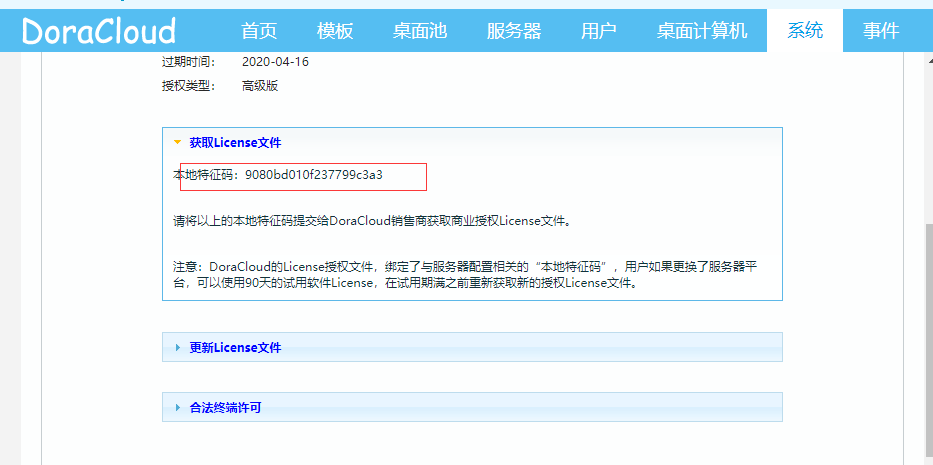This screenshot has width=933, height=465.
Task: Select the 用户 tab
Action: tap(599, 30)
